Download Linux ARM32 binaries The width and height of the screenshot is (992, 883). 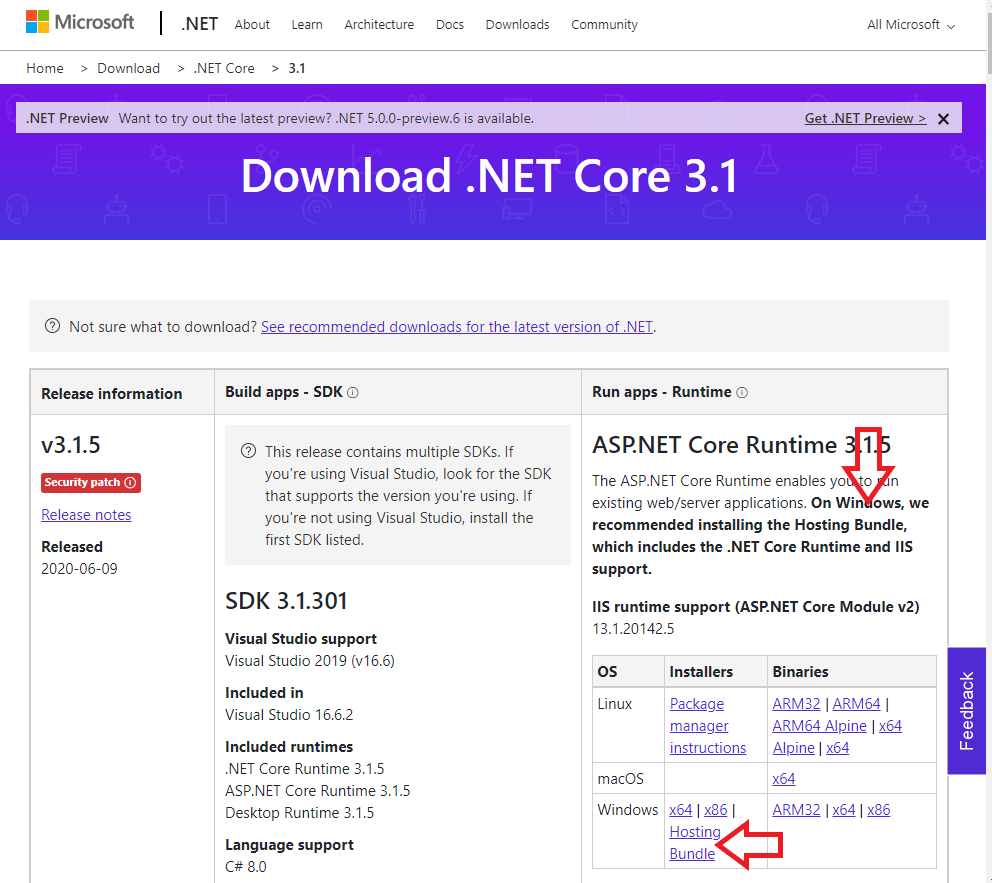click(796, 704)
